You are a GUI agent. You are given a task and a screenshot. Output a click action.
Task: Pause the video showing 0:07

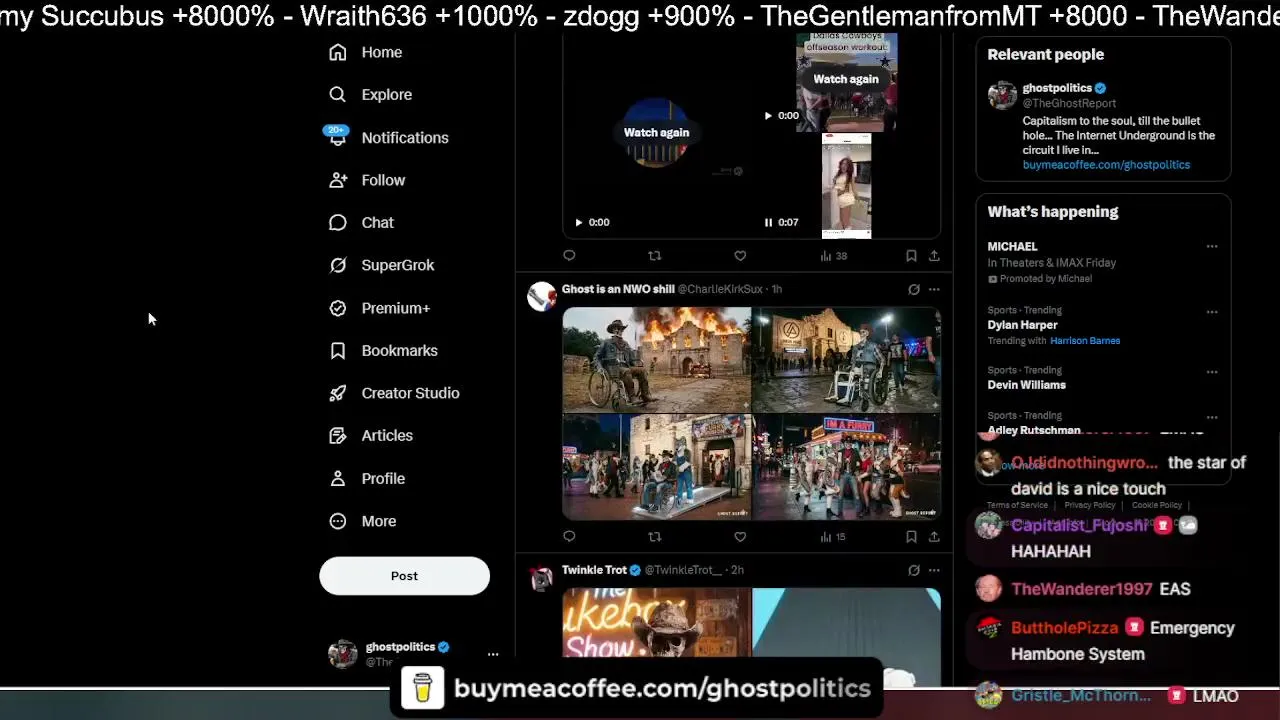[x=768, y=222]
